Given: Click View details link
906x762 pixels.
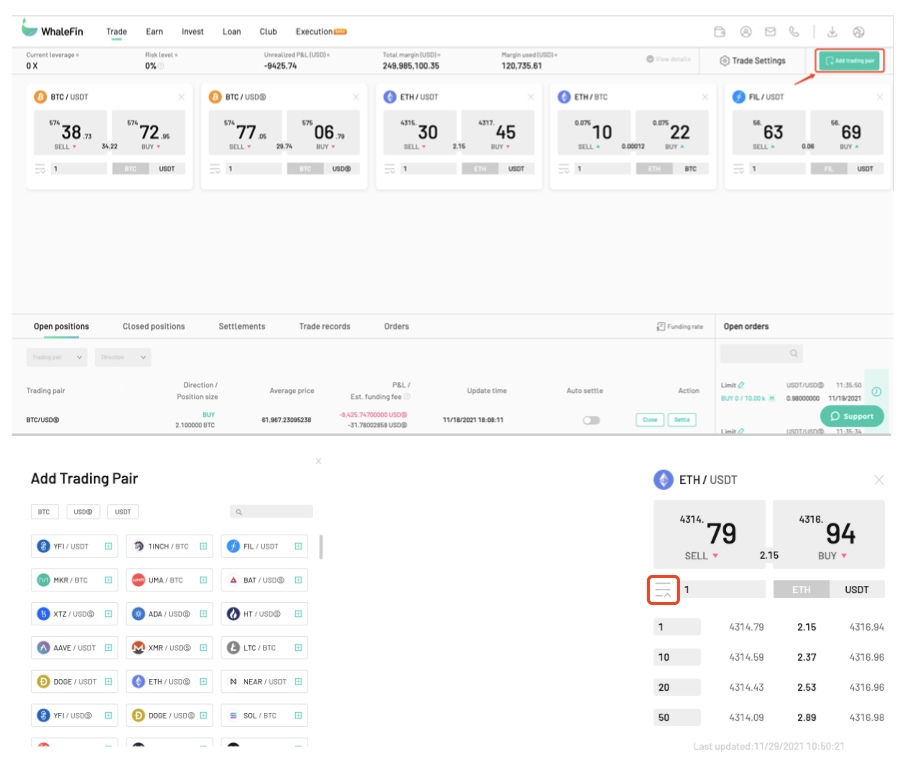Looking at the screenshot, I should coord(668,60).
